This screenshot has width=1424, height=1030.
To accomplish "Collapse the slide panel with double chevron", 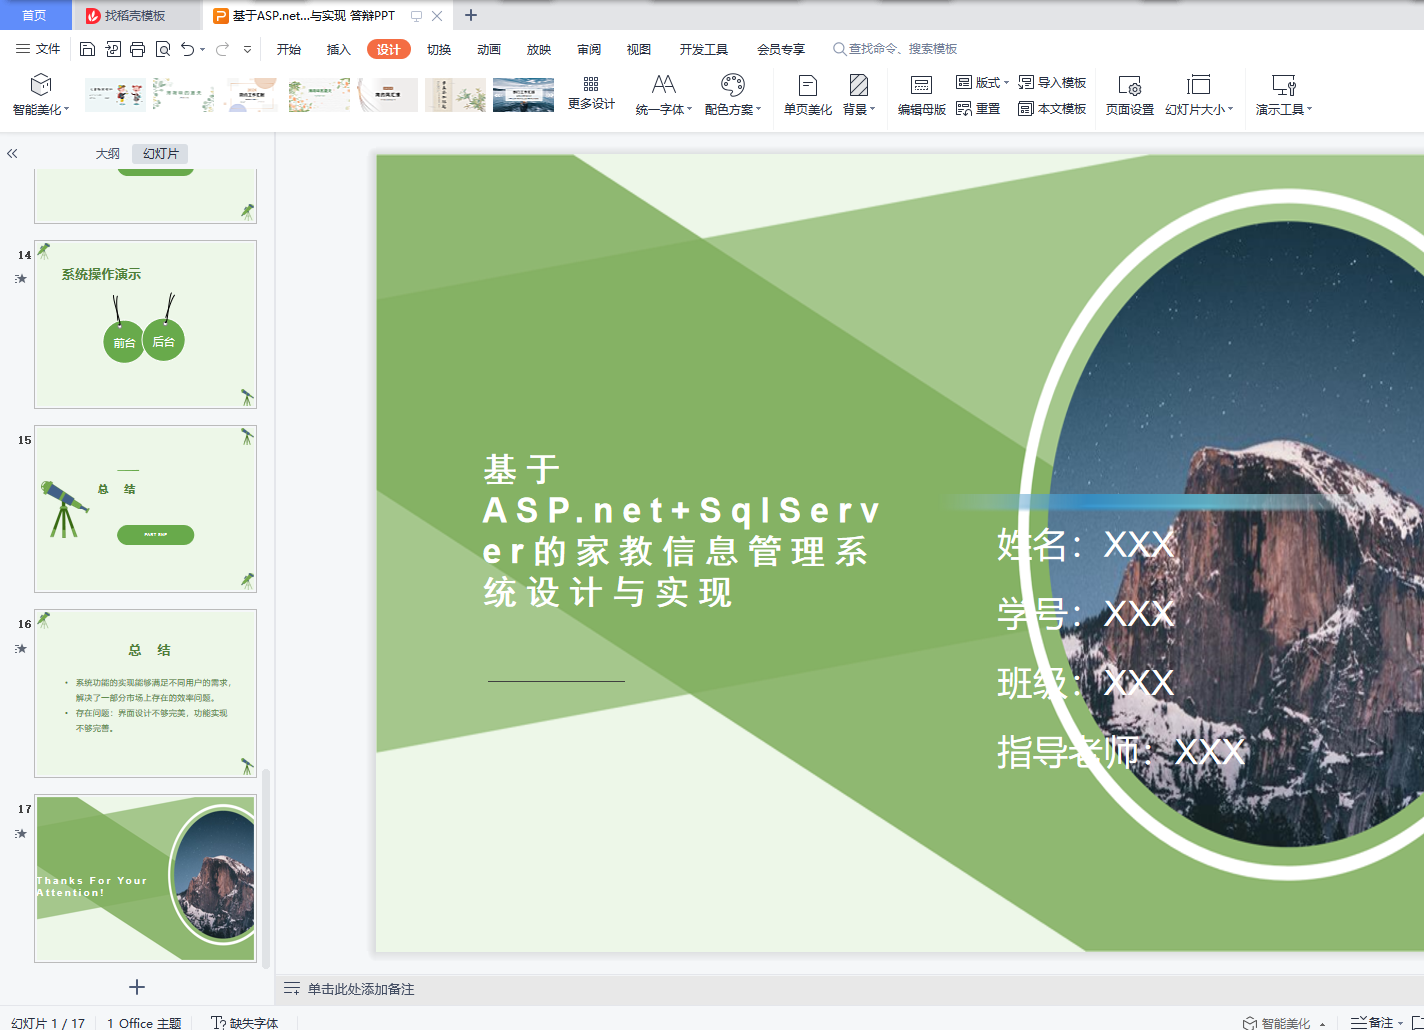I will coord(12,154).
